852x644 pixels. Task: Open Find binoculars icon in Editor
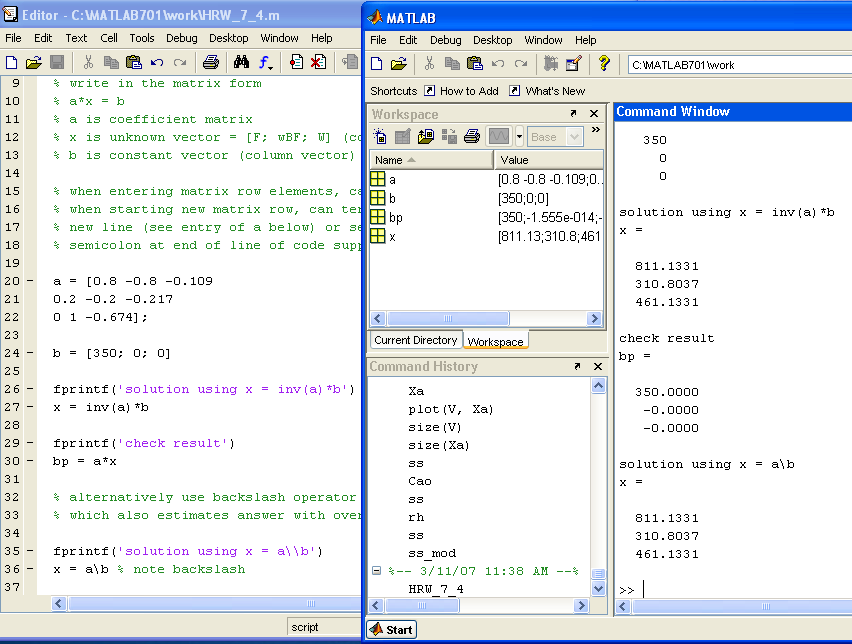[241, 62]
